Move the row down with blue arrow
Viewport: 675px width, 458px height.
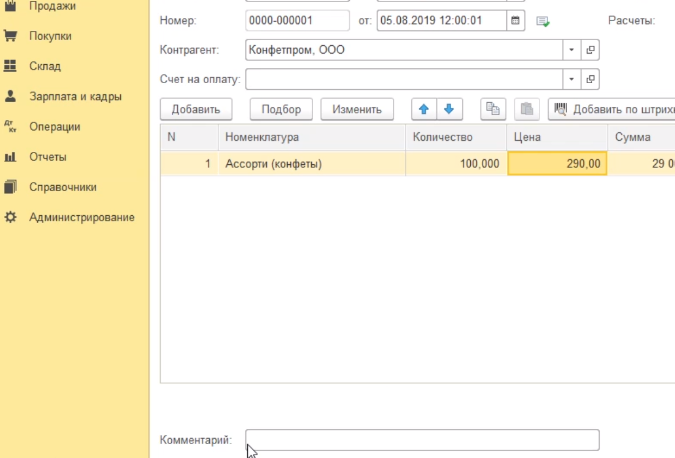tap(449, 108)
